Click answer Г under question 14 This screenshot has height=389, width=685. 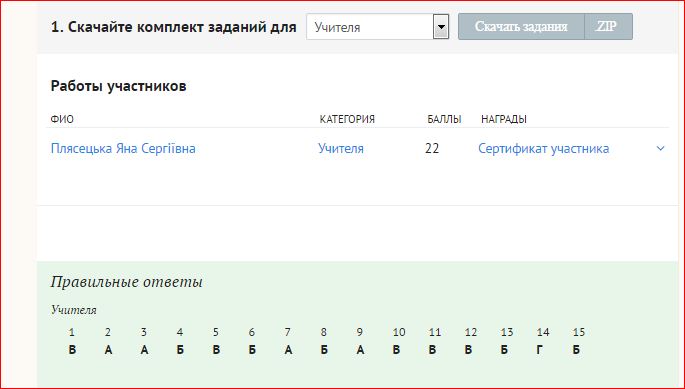540,350
